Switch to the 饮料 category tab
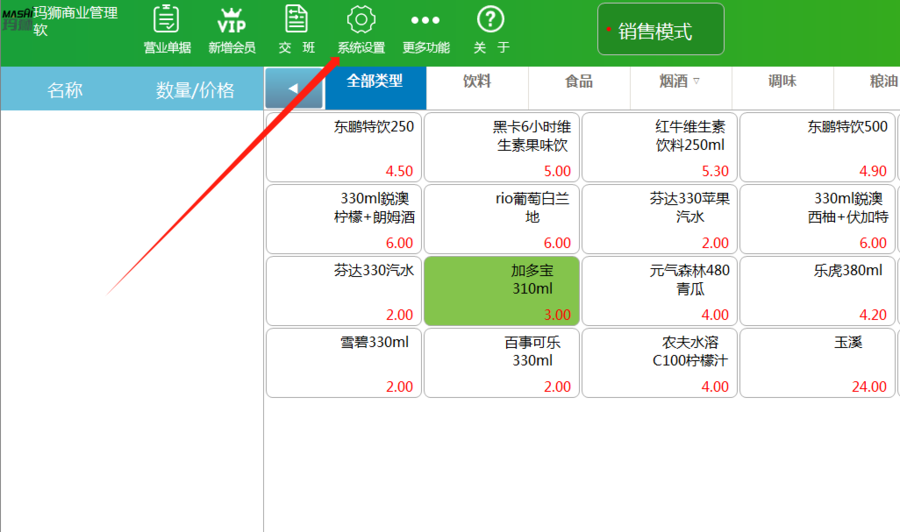Image resolution: width=900 pixels, height=532 pixels. pyautogui.click(x=477, y=88)
